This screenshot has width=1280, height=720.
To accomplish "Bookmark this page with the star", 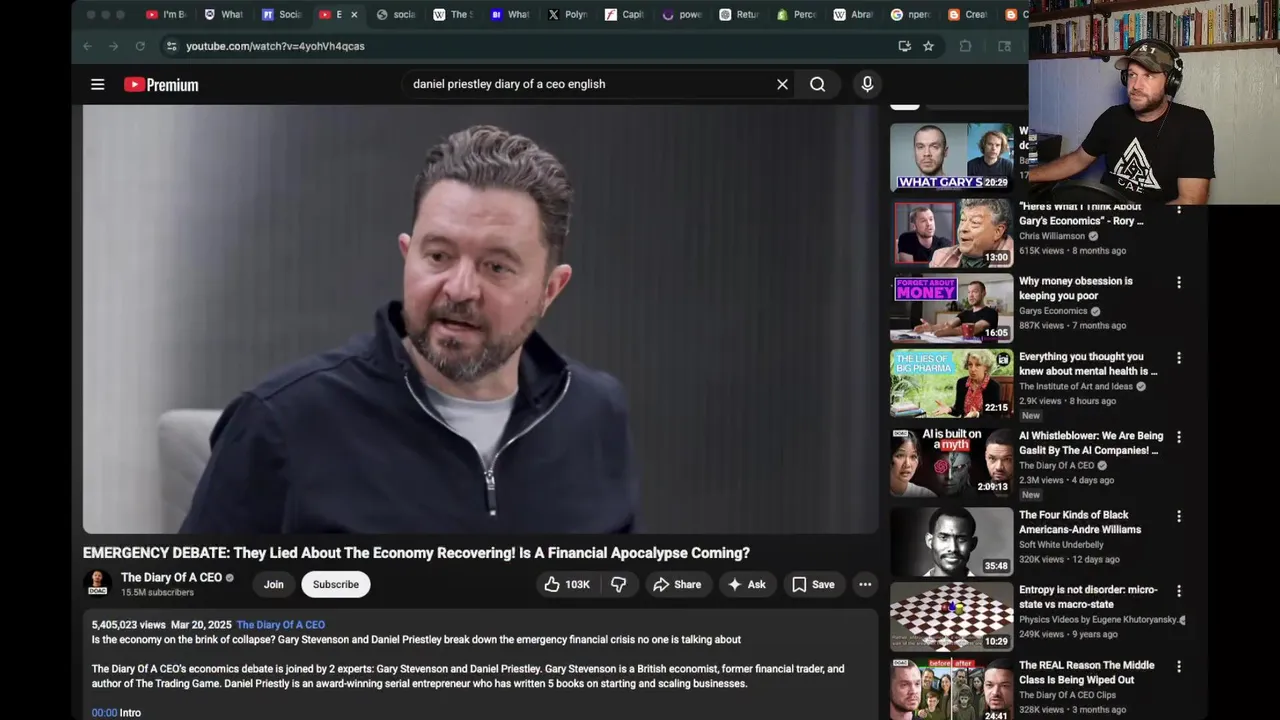I will (x=928, y=46).
